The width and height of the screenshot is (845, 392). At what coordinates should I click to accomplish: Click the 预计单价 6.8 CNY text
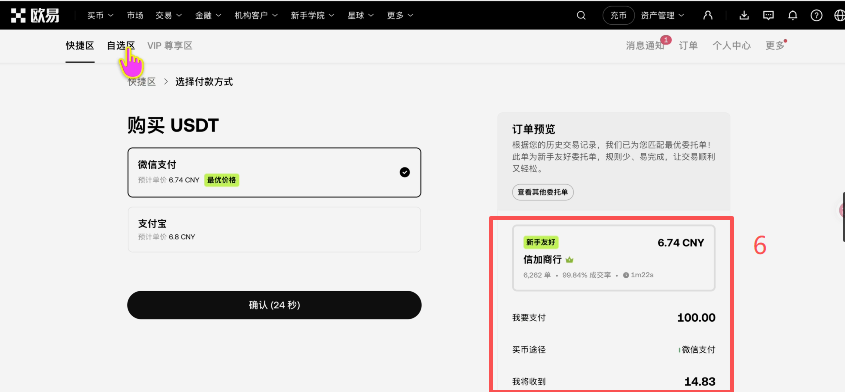click(167, 237)
